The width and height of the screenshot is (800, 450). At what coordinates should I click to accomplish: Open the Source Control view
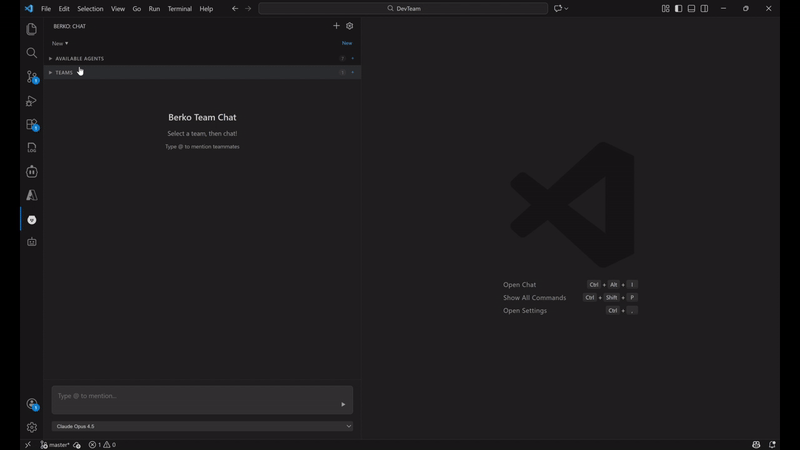(32, 77)
